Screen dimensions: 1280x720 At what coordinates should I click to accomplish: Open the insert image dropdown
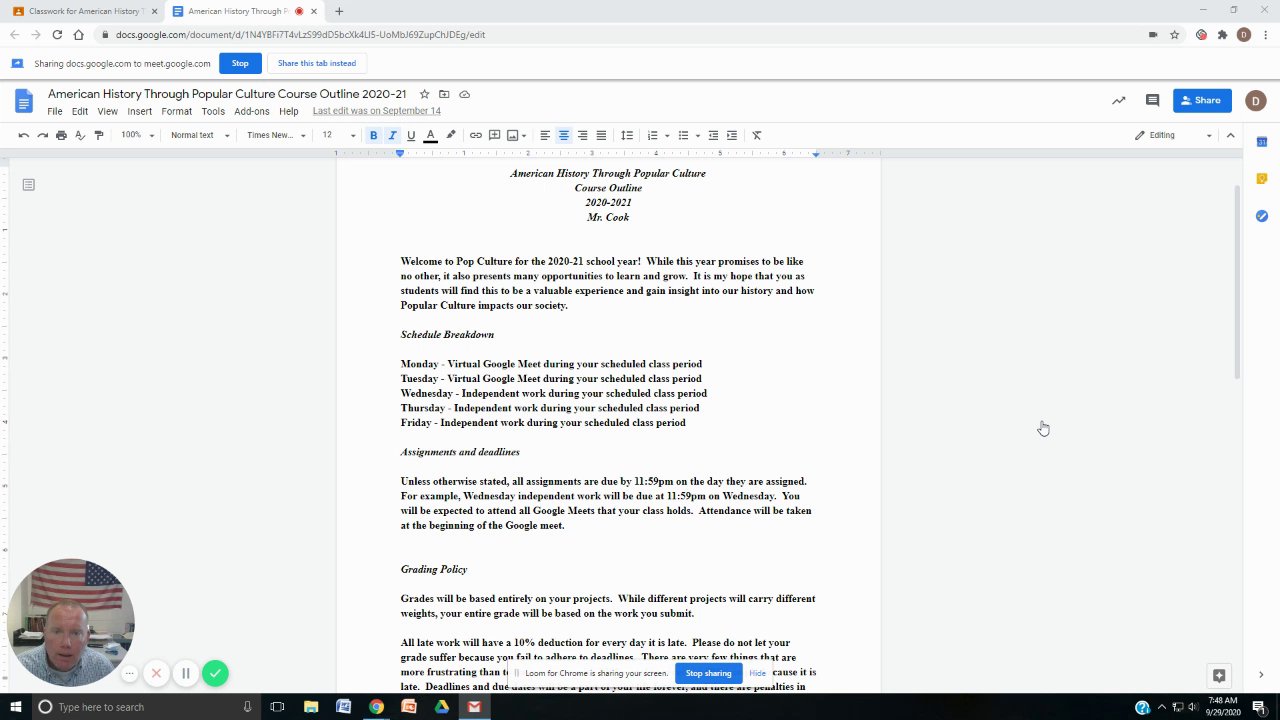tap(516, 135)
